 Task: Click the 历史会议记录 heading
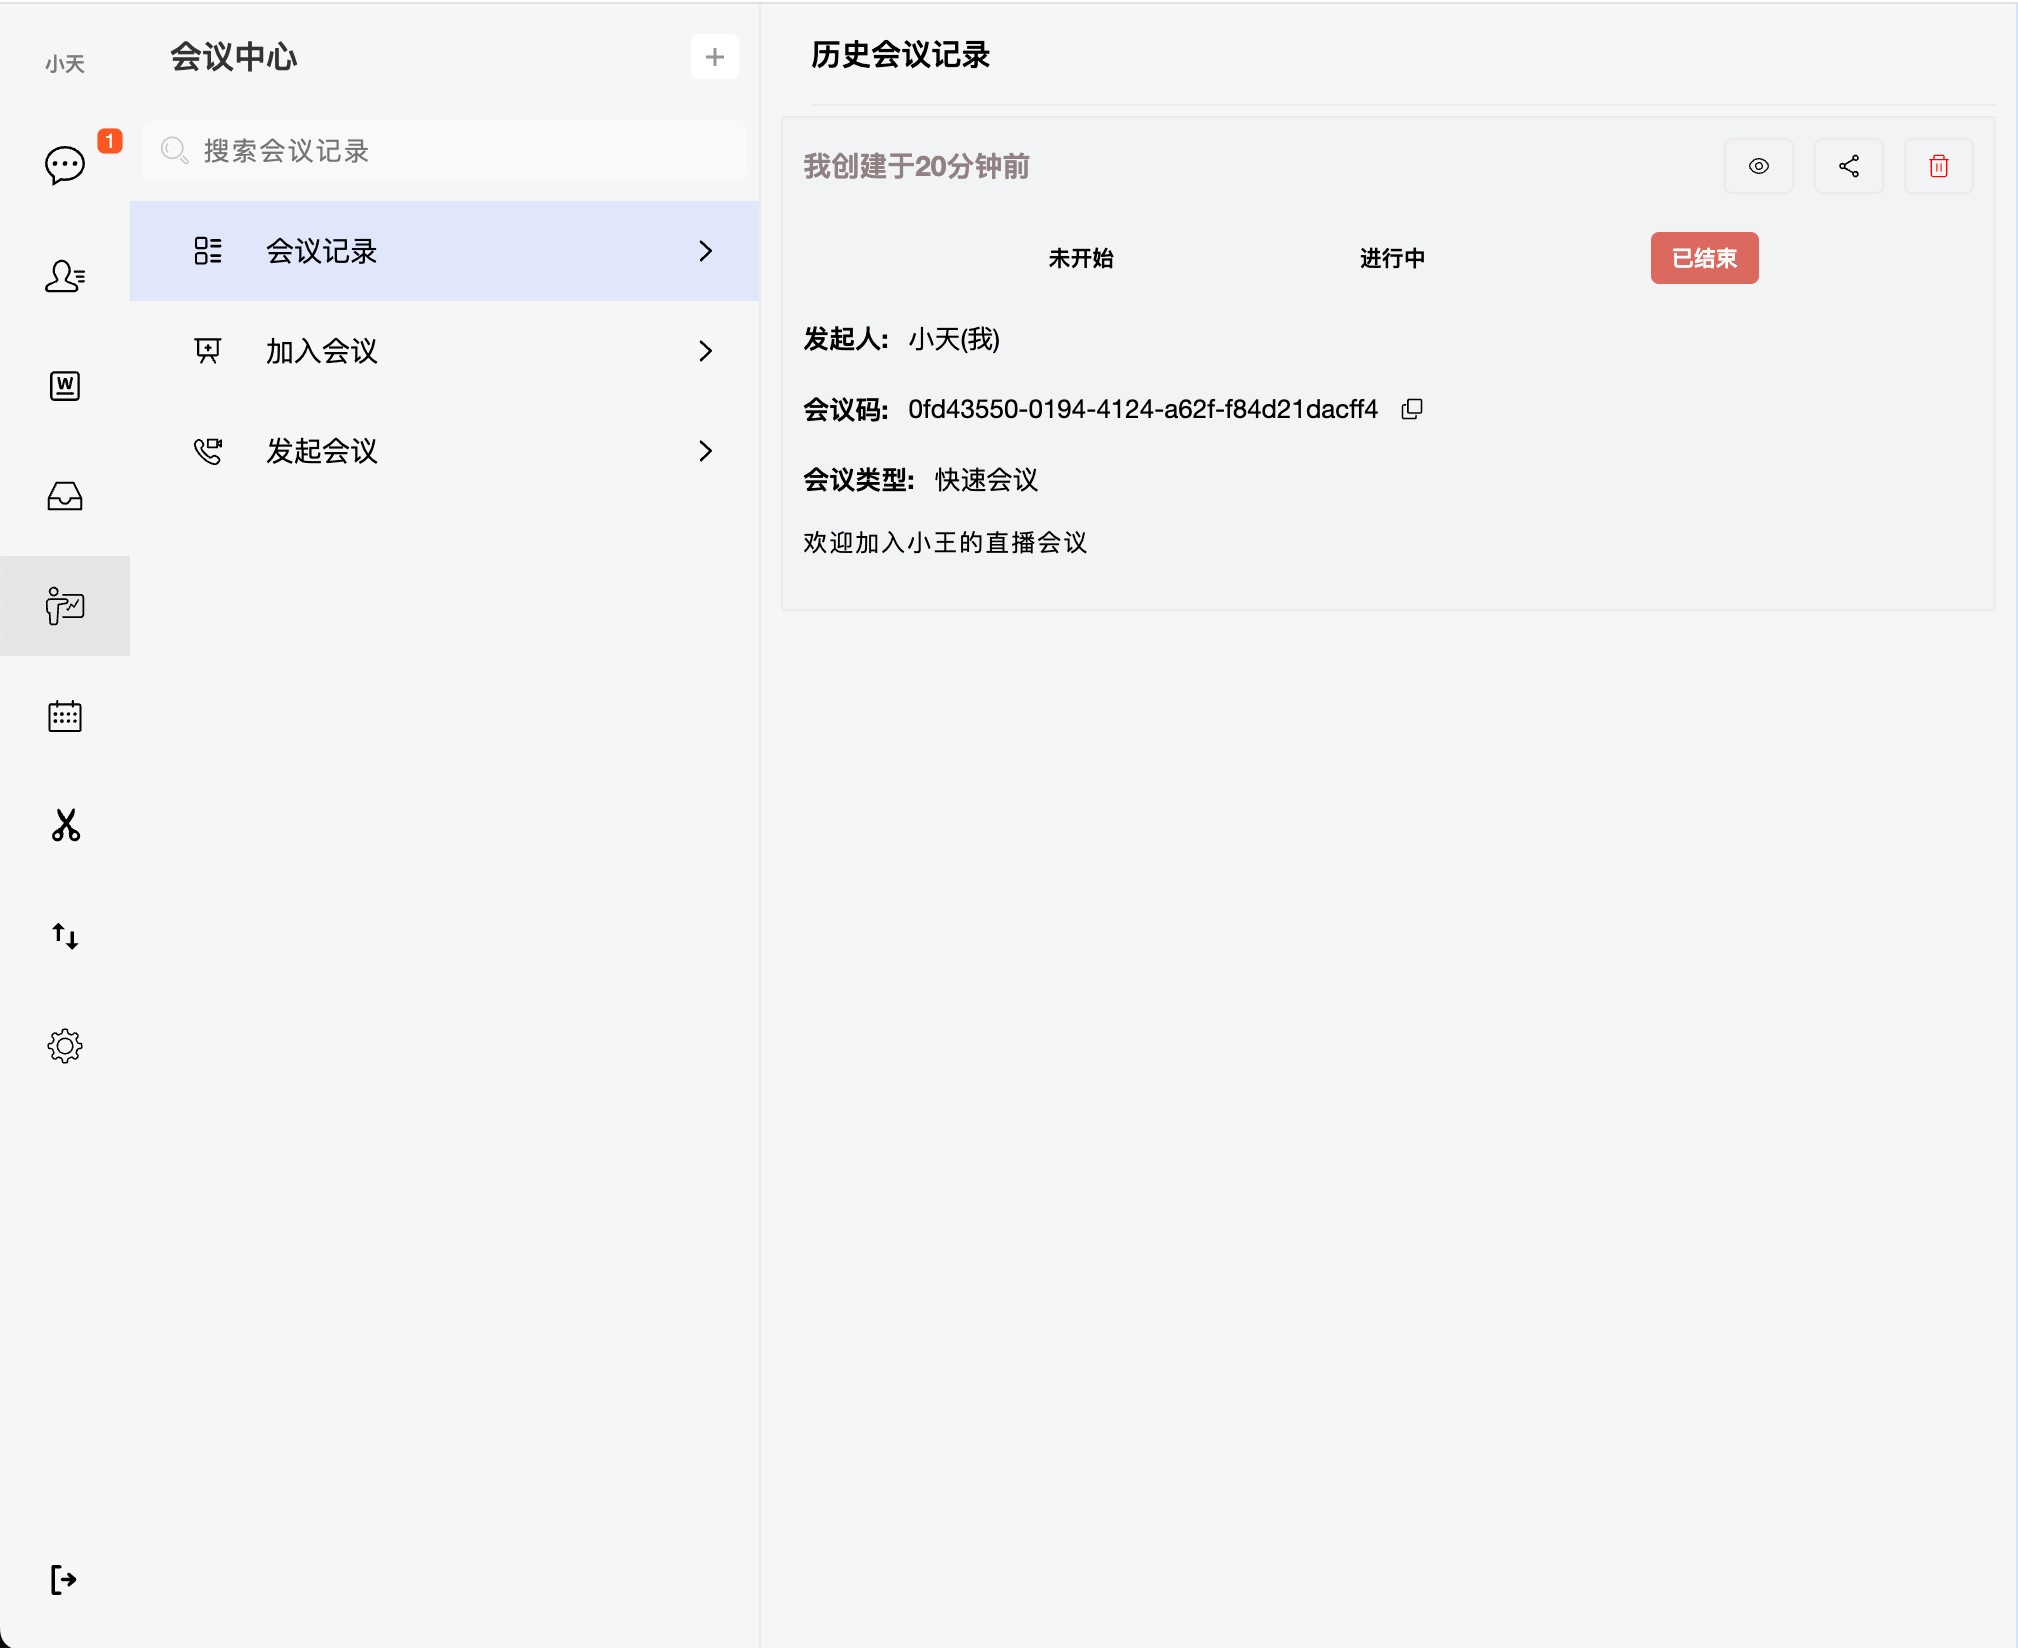[900, 55]
